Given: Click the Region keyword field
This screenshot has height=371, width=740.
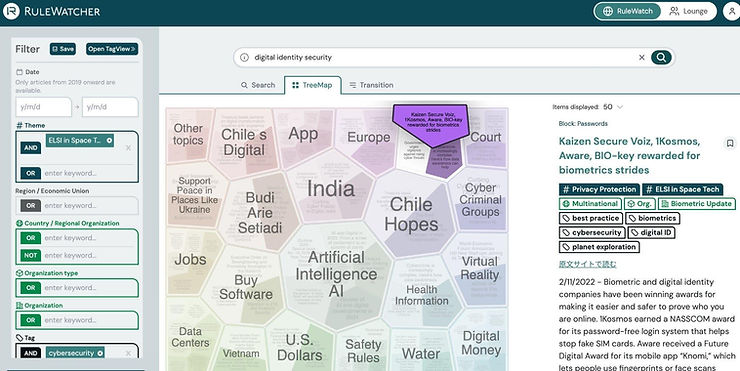Looking at the screenshot, I should (x=89, y=206).
